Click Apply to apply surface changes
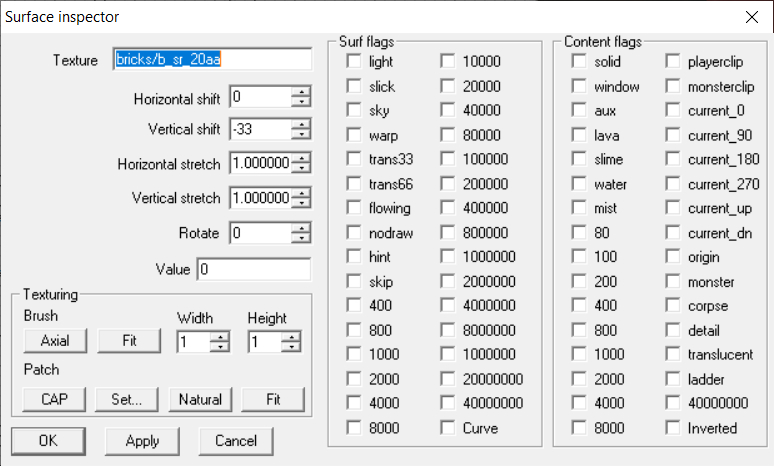Screen dimensions: 774x466 (143, 440)
